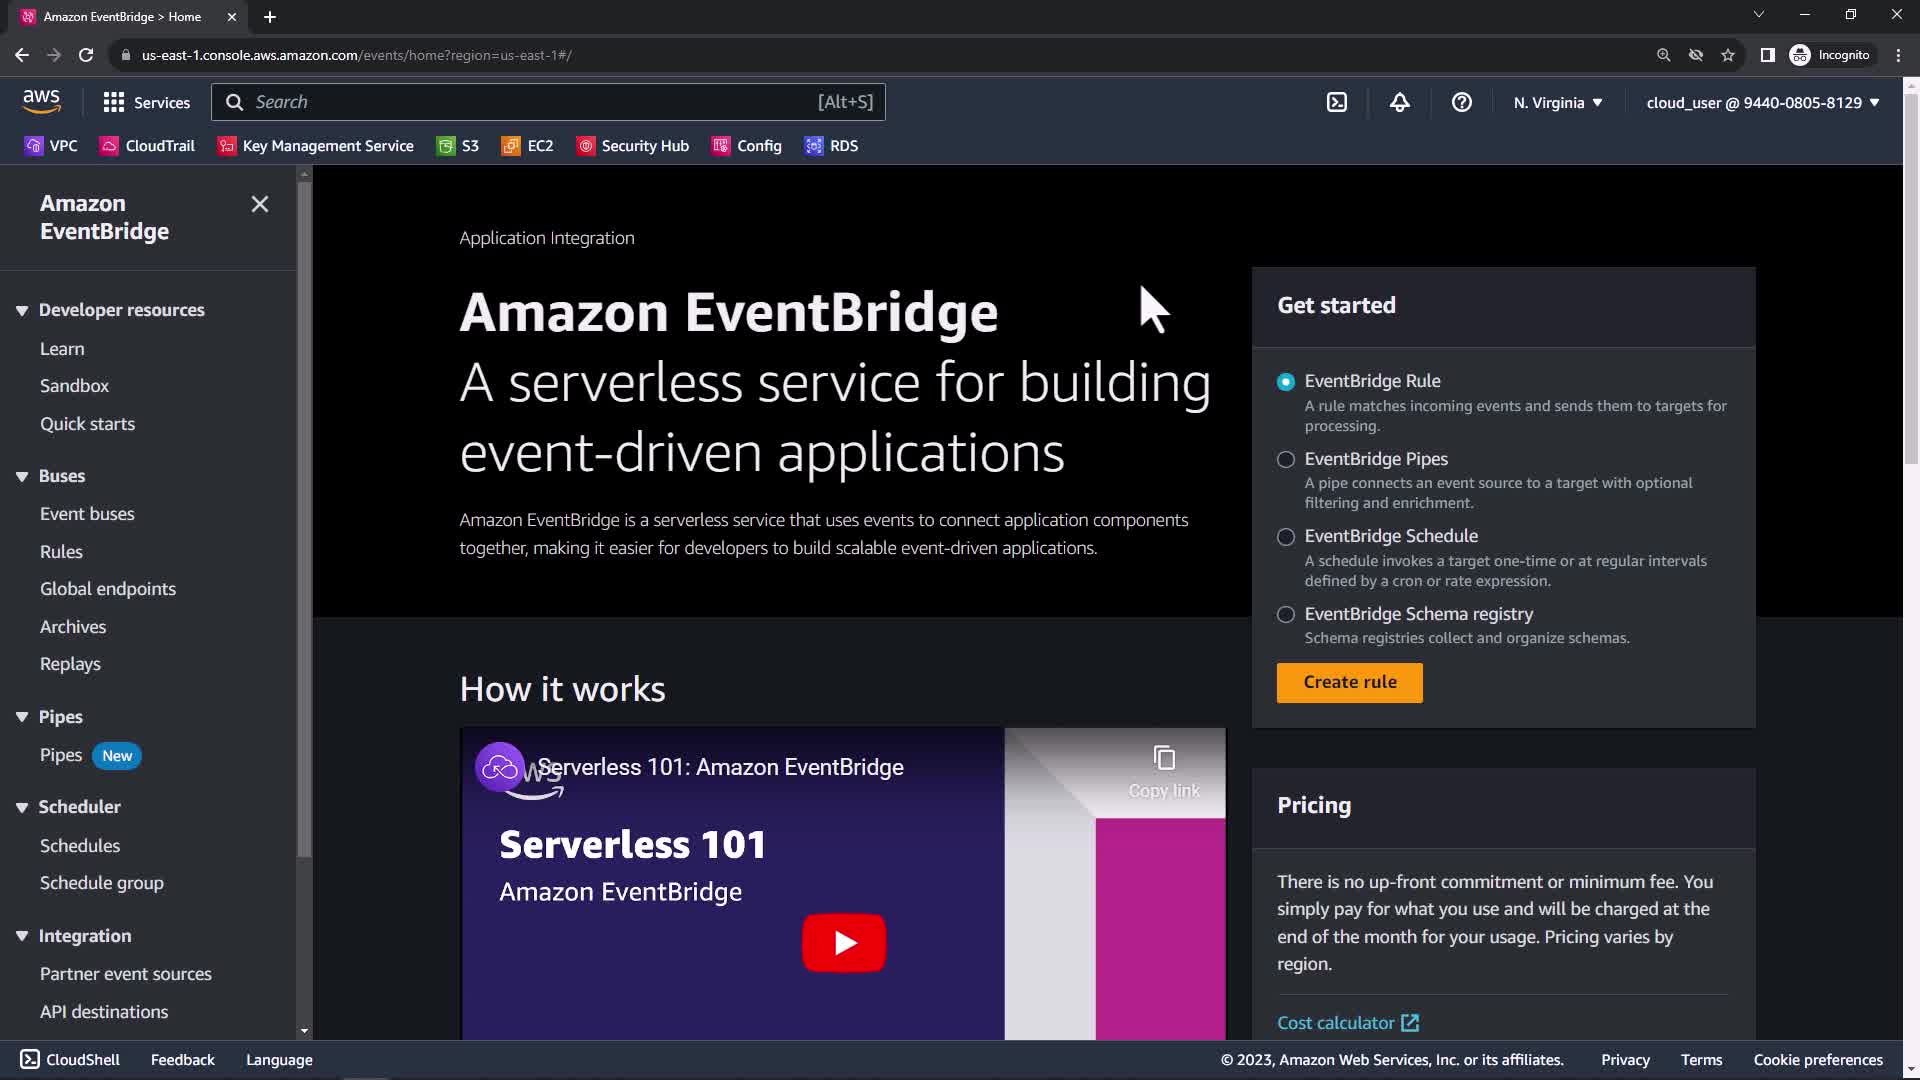Image resolution: width=1920 pixels, height=1080 pixels.
Task: Open the cloud_user account dropdown
Action: pos(1762,102)
